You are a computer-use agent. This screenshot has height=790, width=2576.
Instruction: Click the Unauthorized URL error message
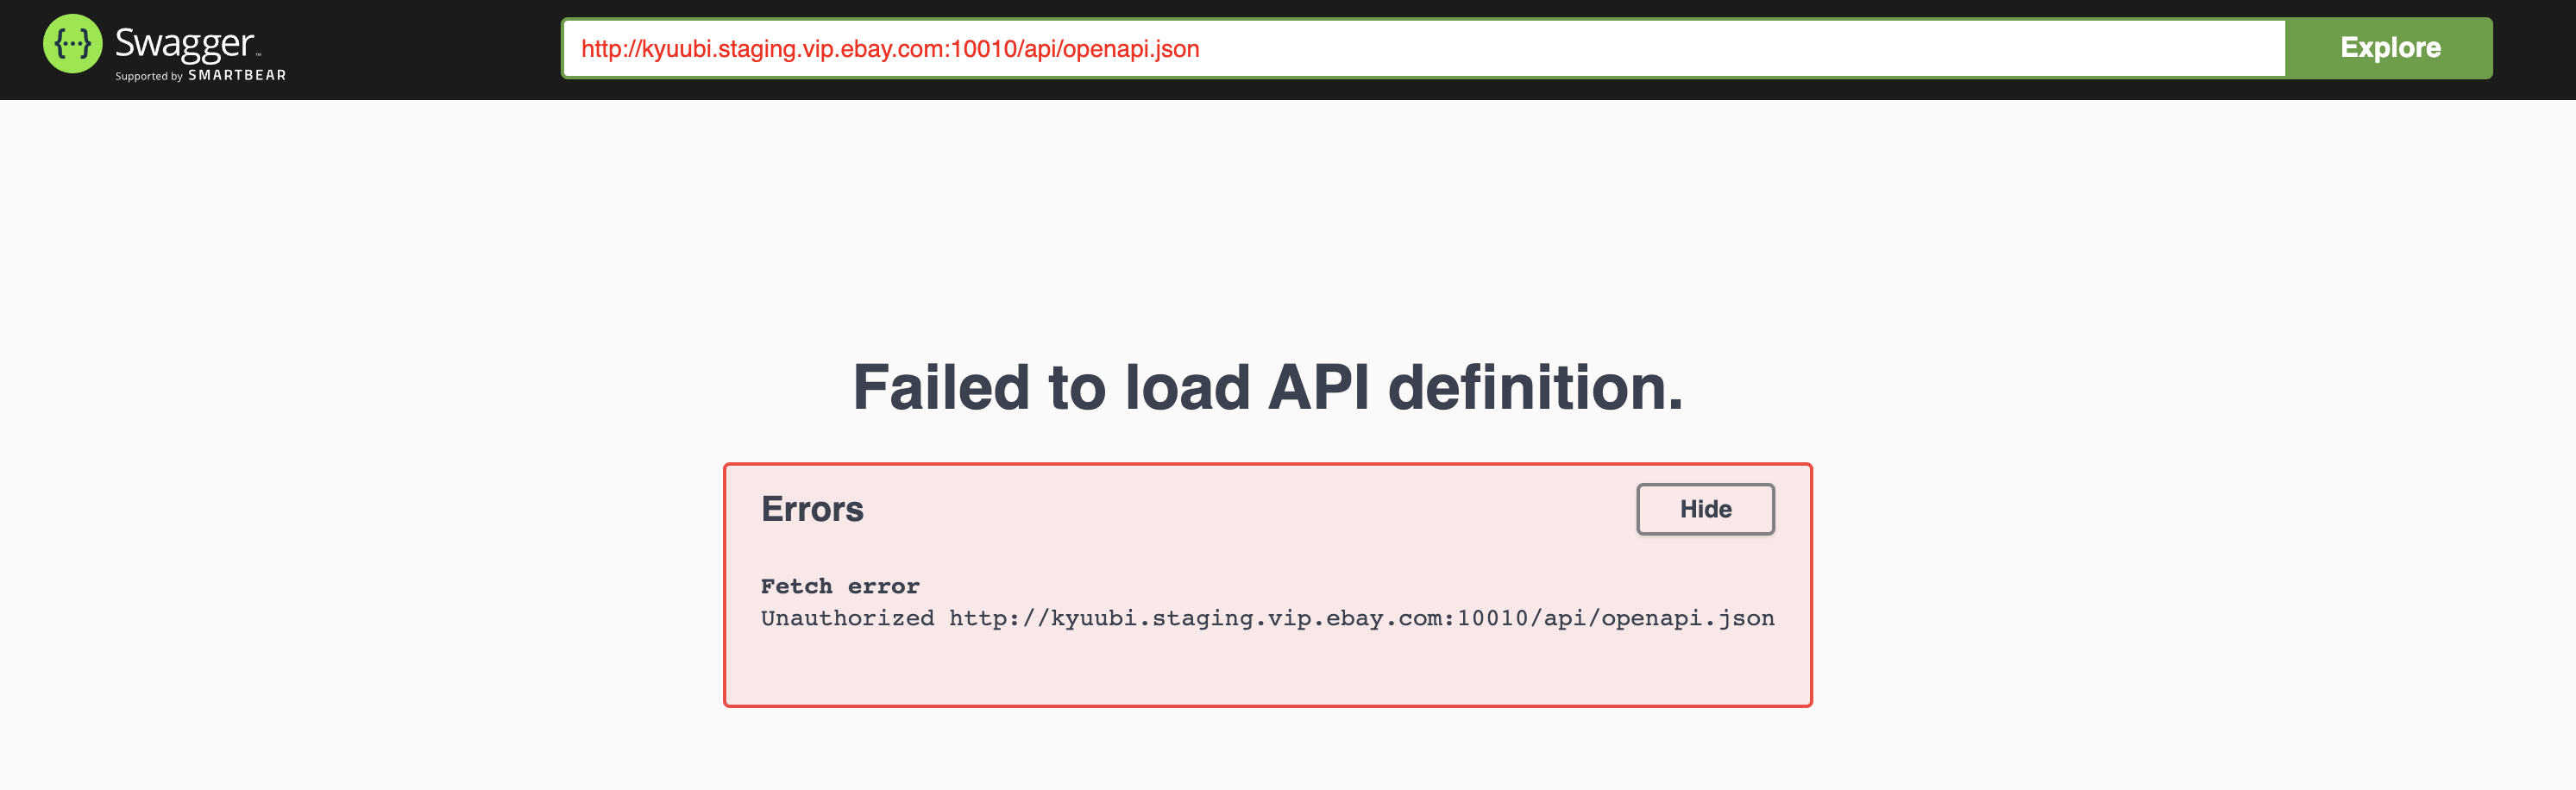point(1268,618)
